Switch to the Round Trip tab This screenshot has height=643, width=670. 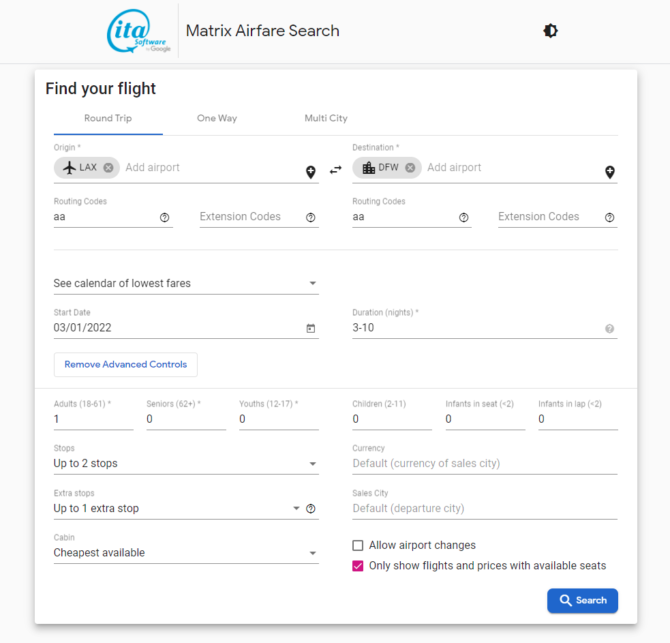(108, 118)
